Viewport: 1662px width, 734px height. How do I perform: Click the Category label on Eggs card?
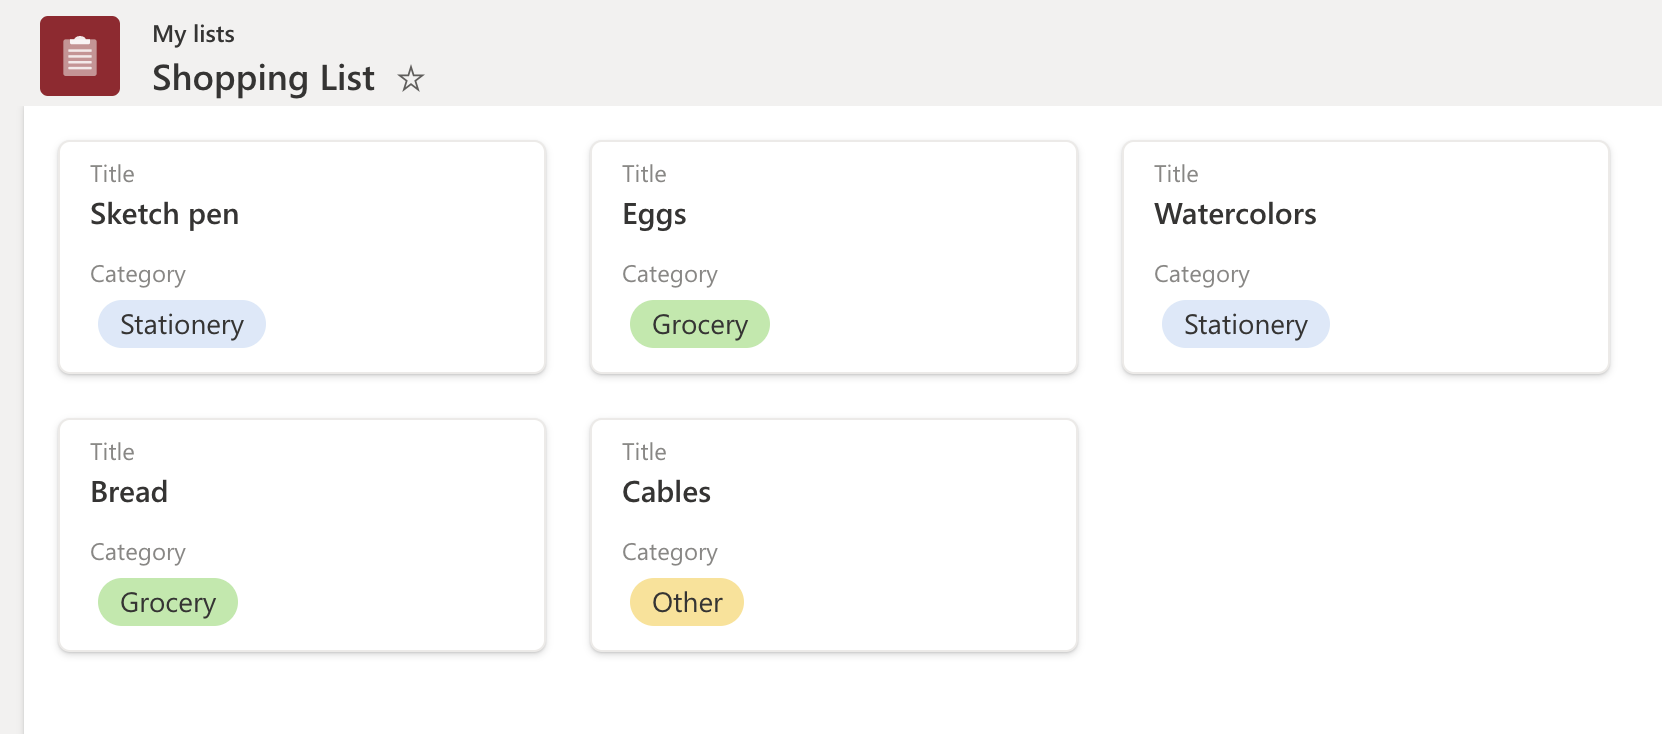pos(670,274)
